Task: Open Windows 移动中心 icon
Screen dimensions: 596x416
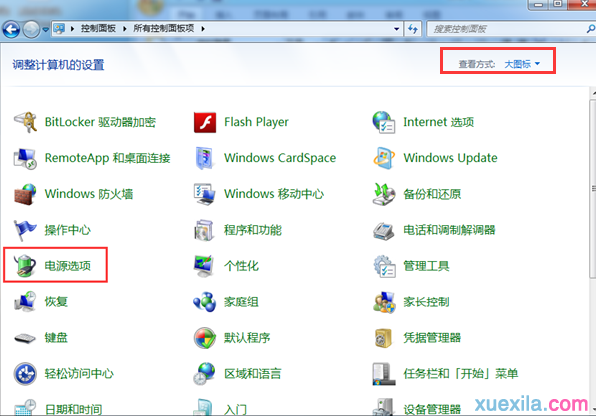Action: 205,194
